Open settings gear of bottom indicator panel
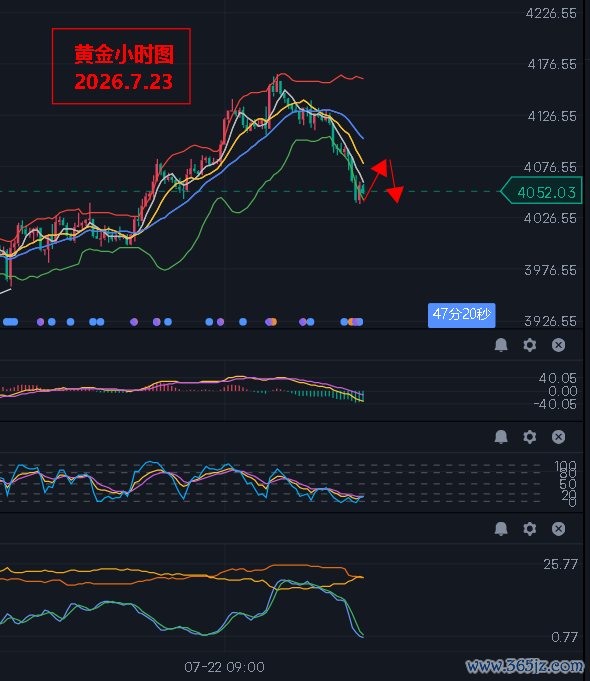The width and height of the screenshot is (590, 681). [529, 529]
